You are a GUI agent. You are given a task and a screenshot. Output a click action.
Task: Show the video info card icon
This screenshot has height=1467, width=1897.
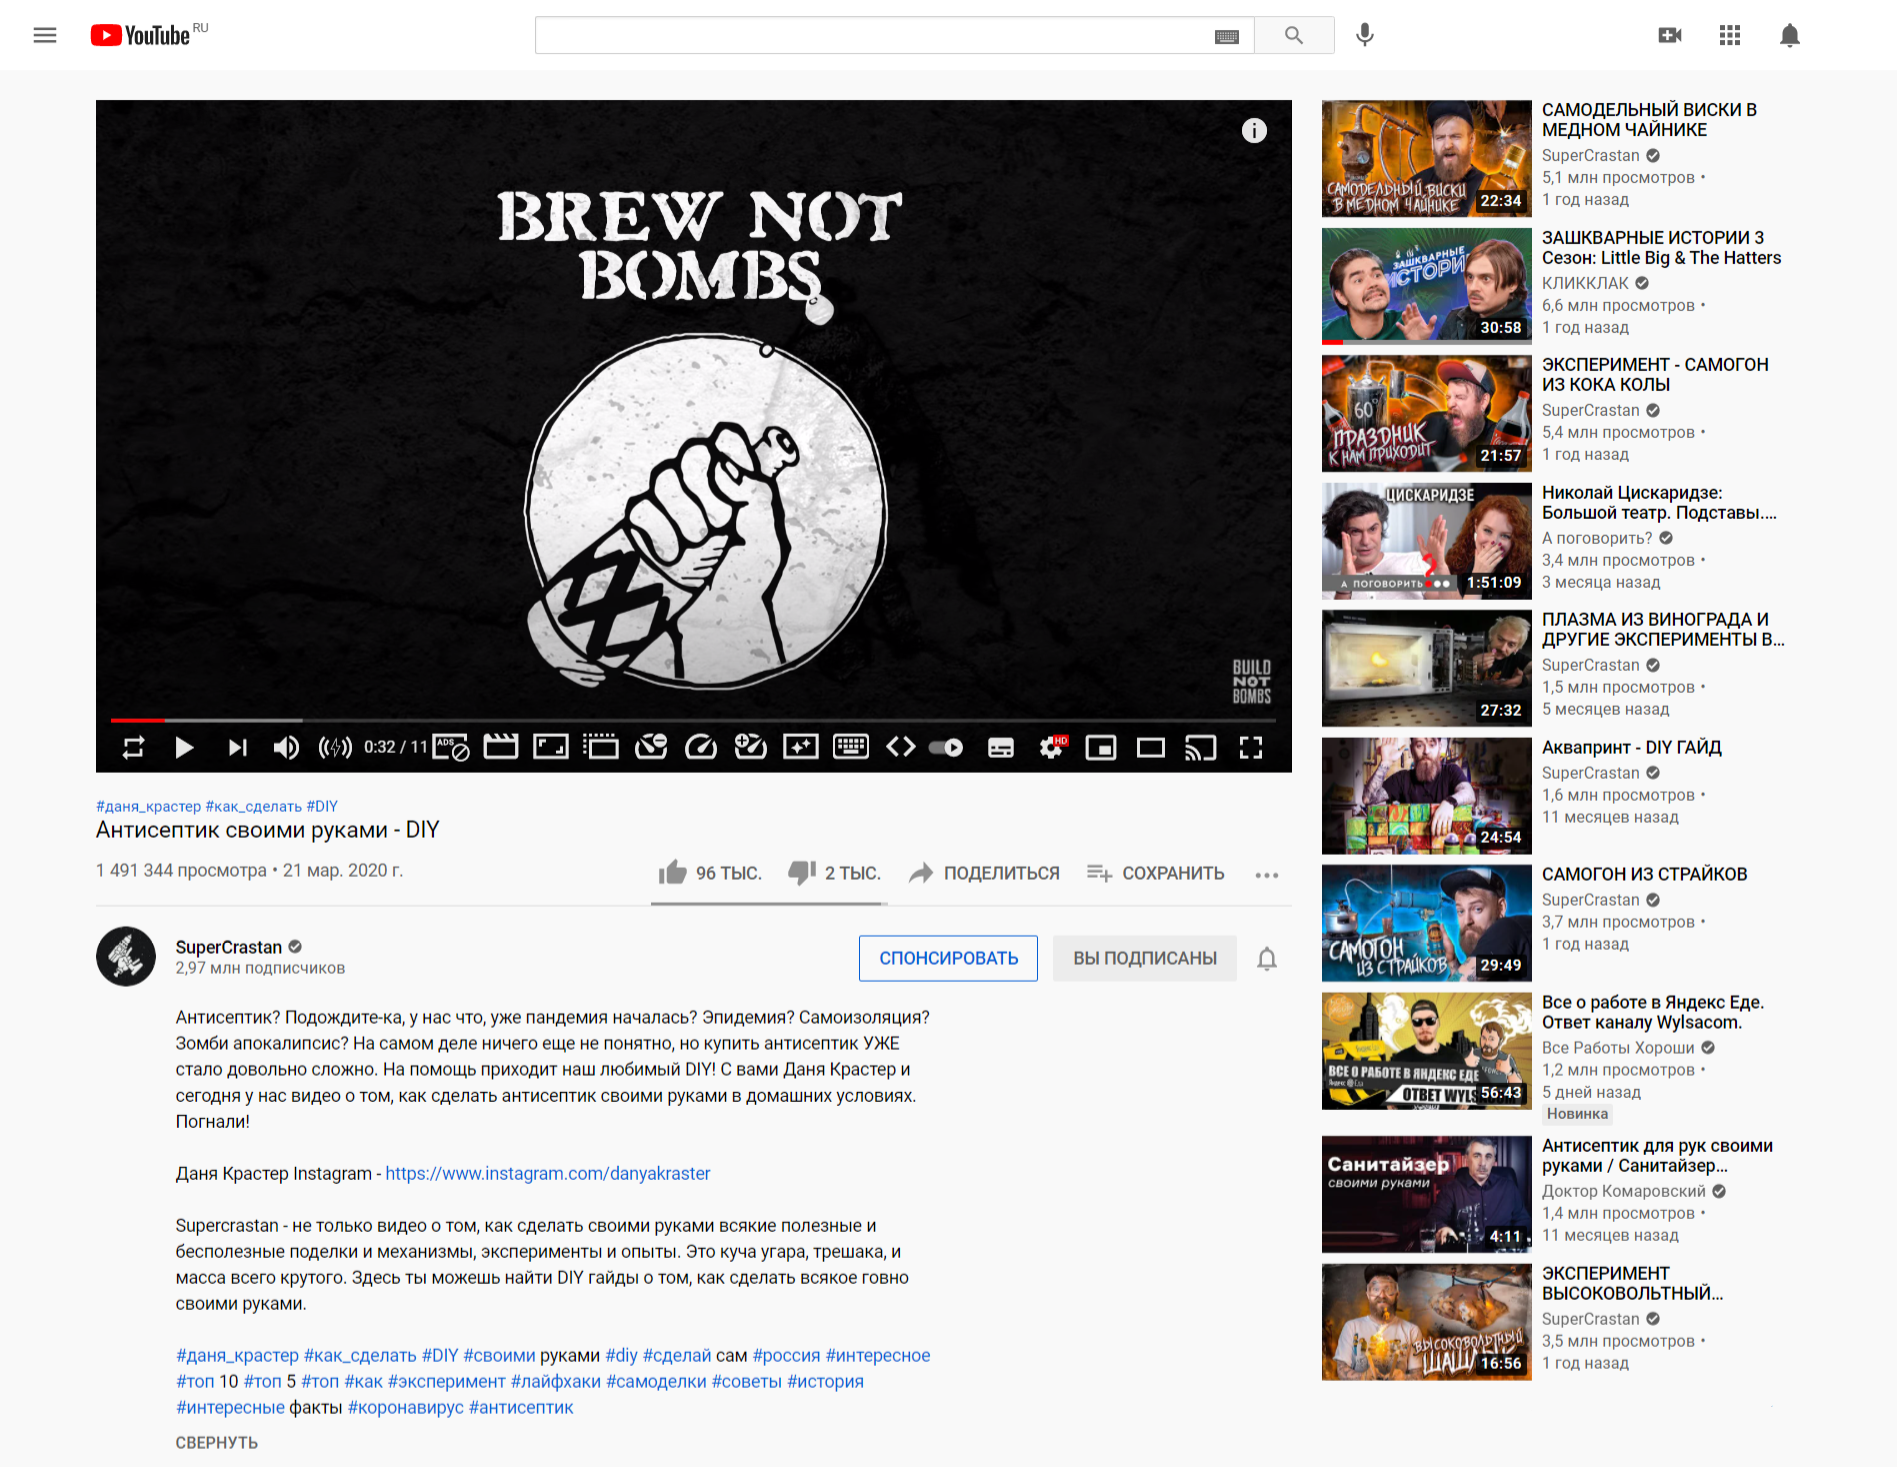(x=1254, y=131)
